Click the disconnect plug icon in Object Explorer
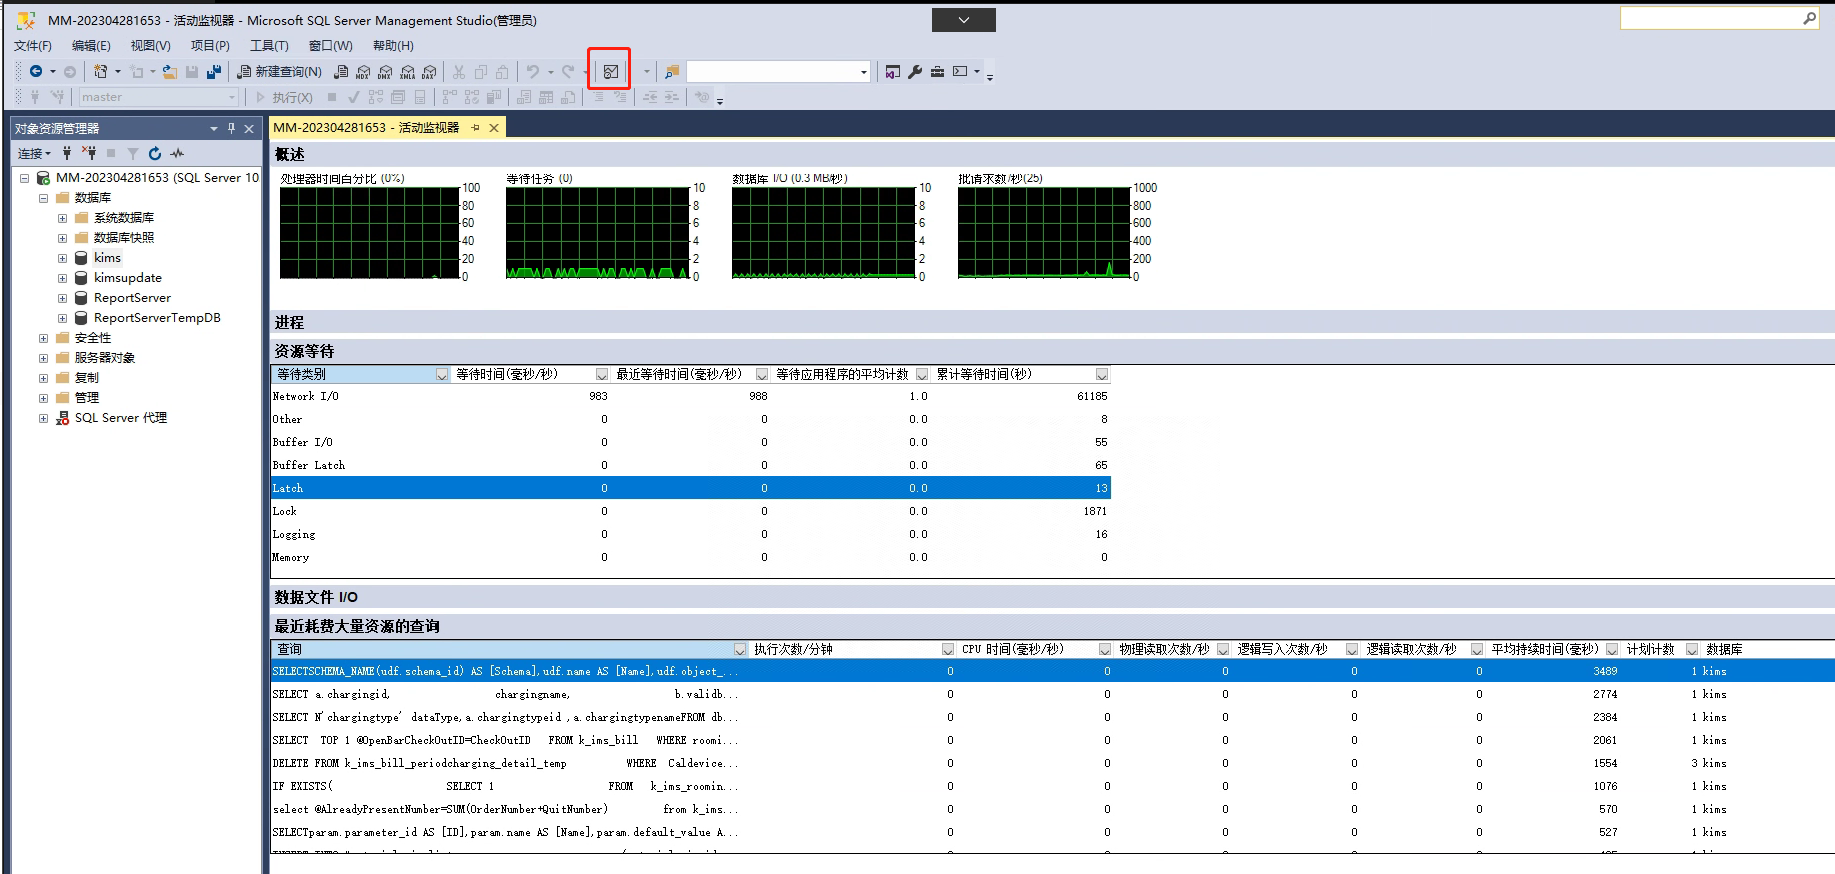 pyautogui.click(x=89, y=153)
